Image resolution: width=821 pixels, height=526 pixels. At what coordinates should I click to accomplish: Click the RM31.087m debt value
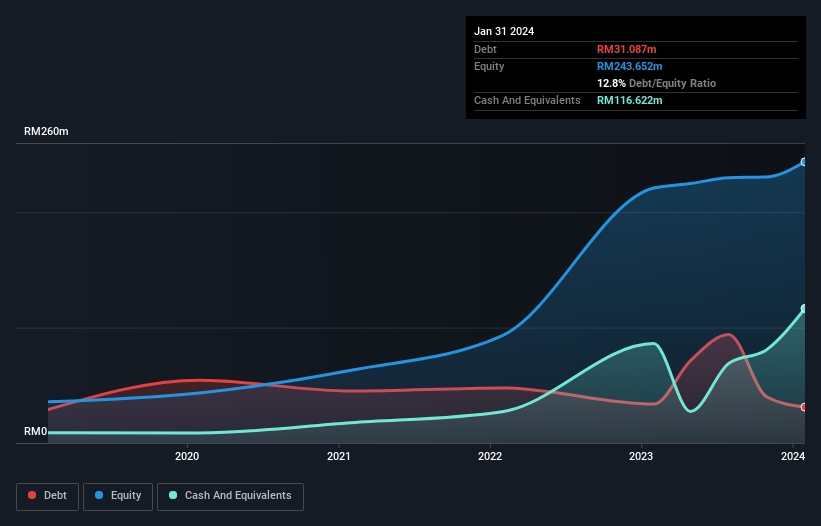[x=626, y=49]
